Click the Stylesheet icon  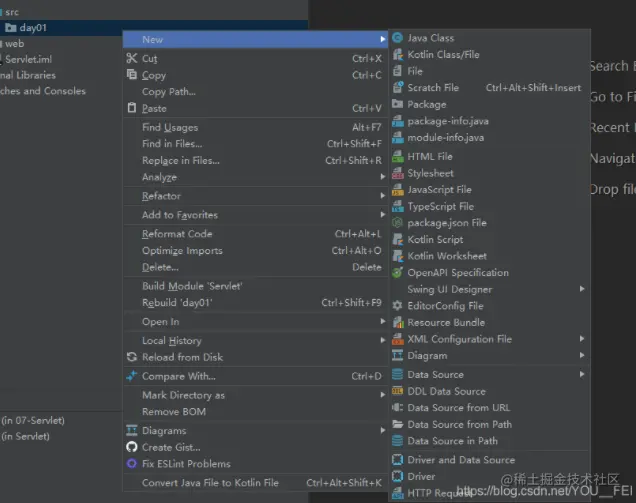[398, 173]
